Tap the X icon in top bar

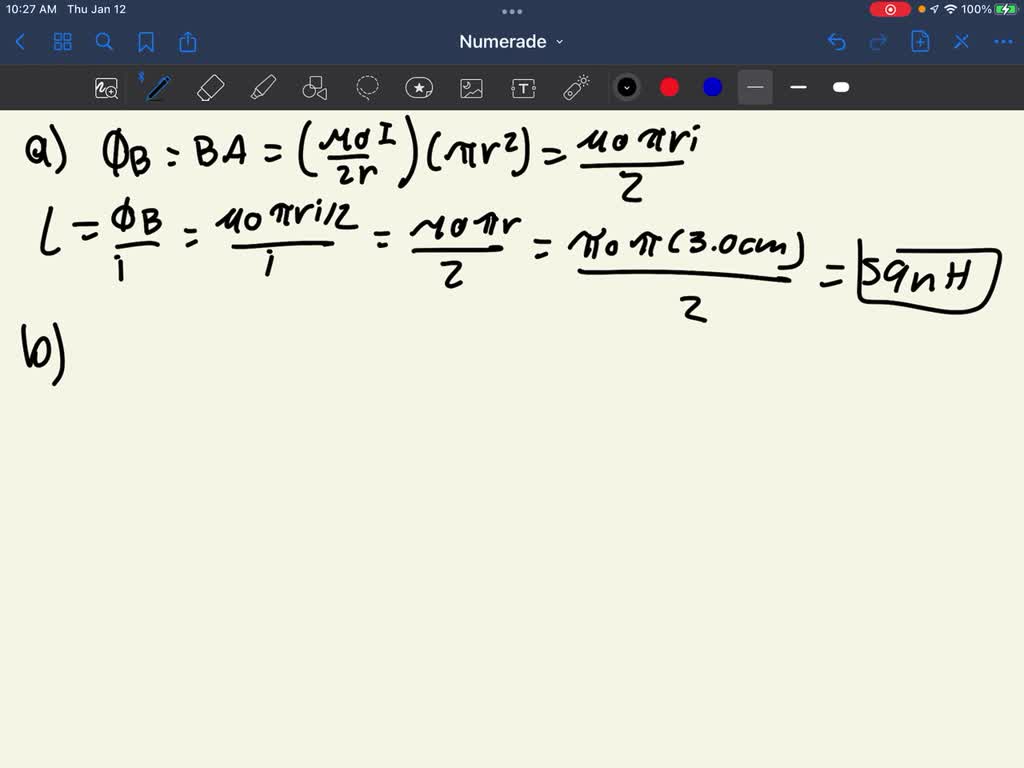point(961,42)
